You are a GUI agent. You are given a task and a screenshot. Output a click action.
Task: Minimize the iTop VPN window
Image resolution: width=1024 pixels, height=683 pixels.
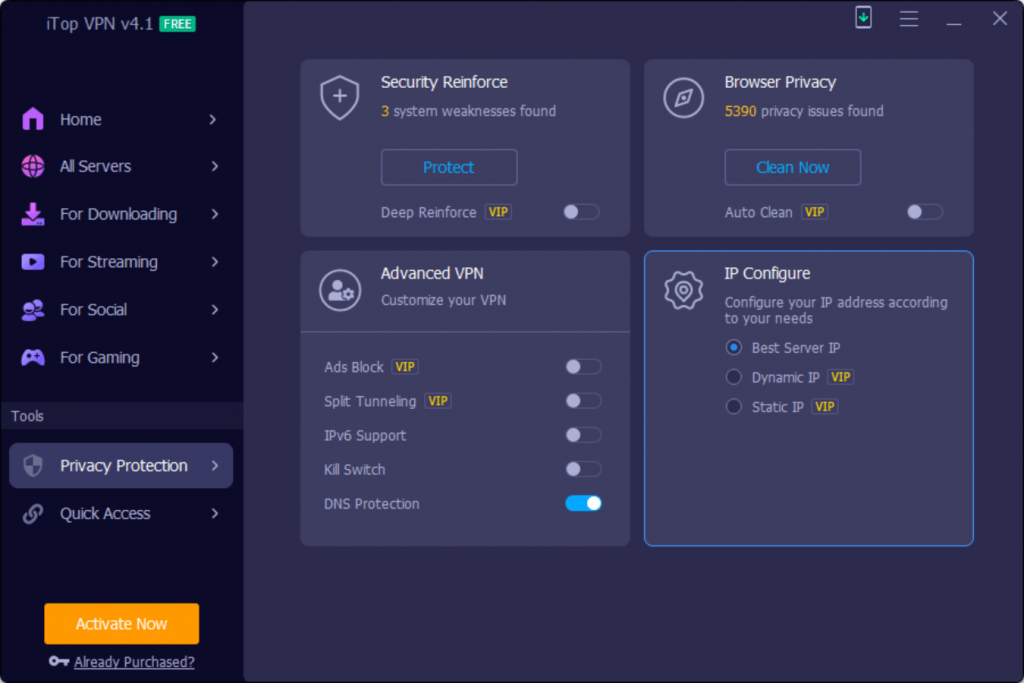coord(953,19)
